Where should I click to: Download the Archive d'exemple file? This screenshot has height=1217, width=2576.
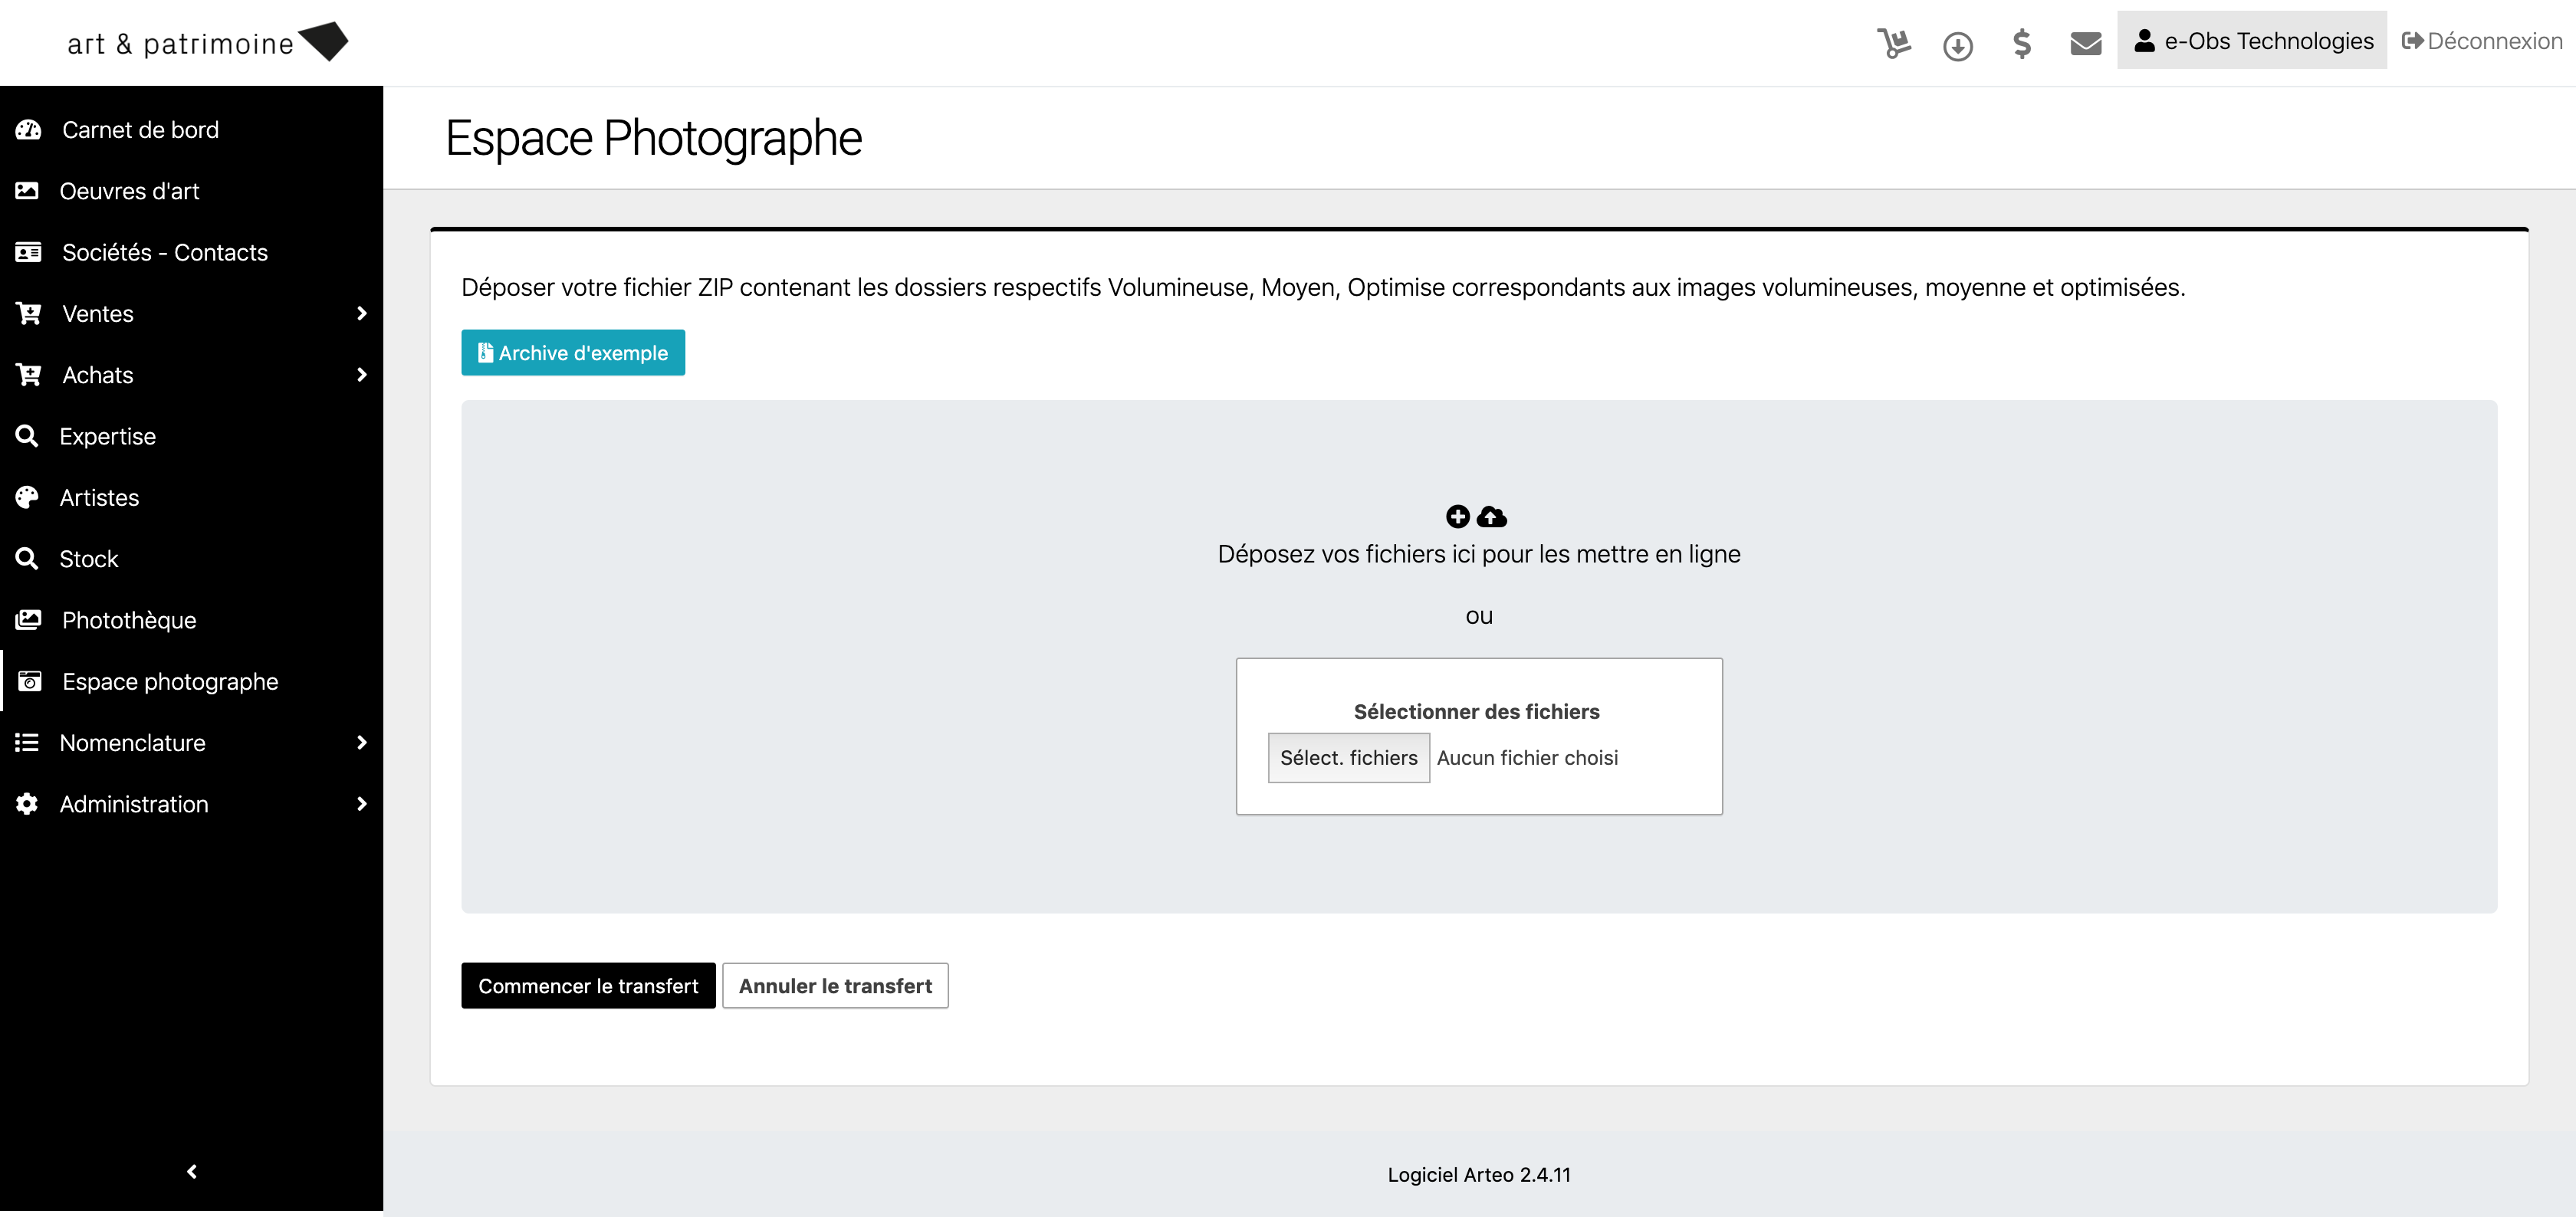pyautogui.click(x=573, y=352)
